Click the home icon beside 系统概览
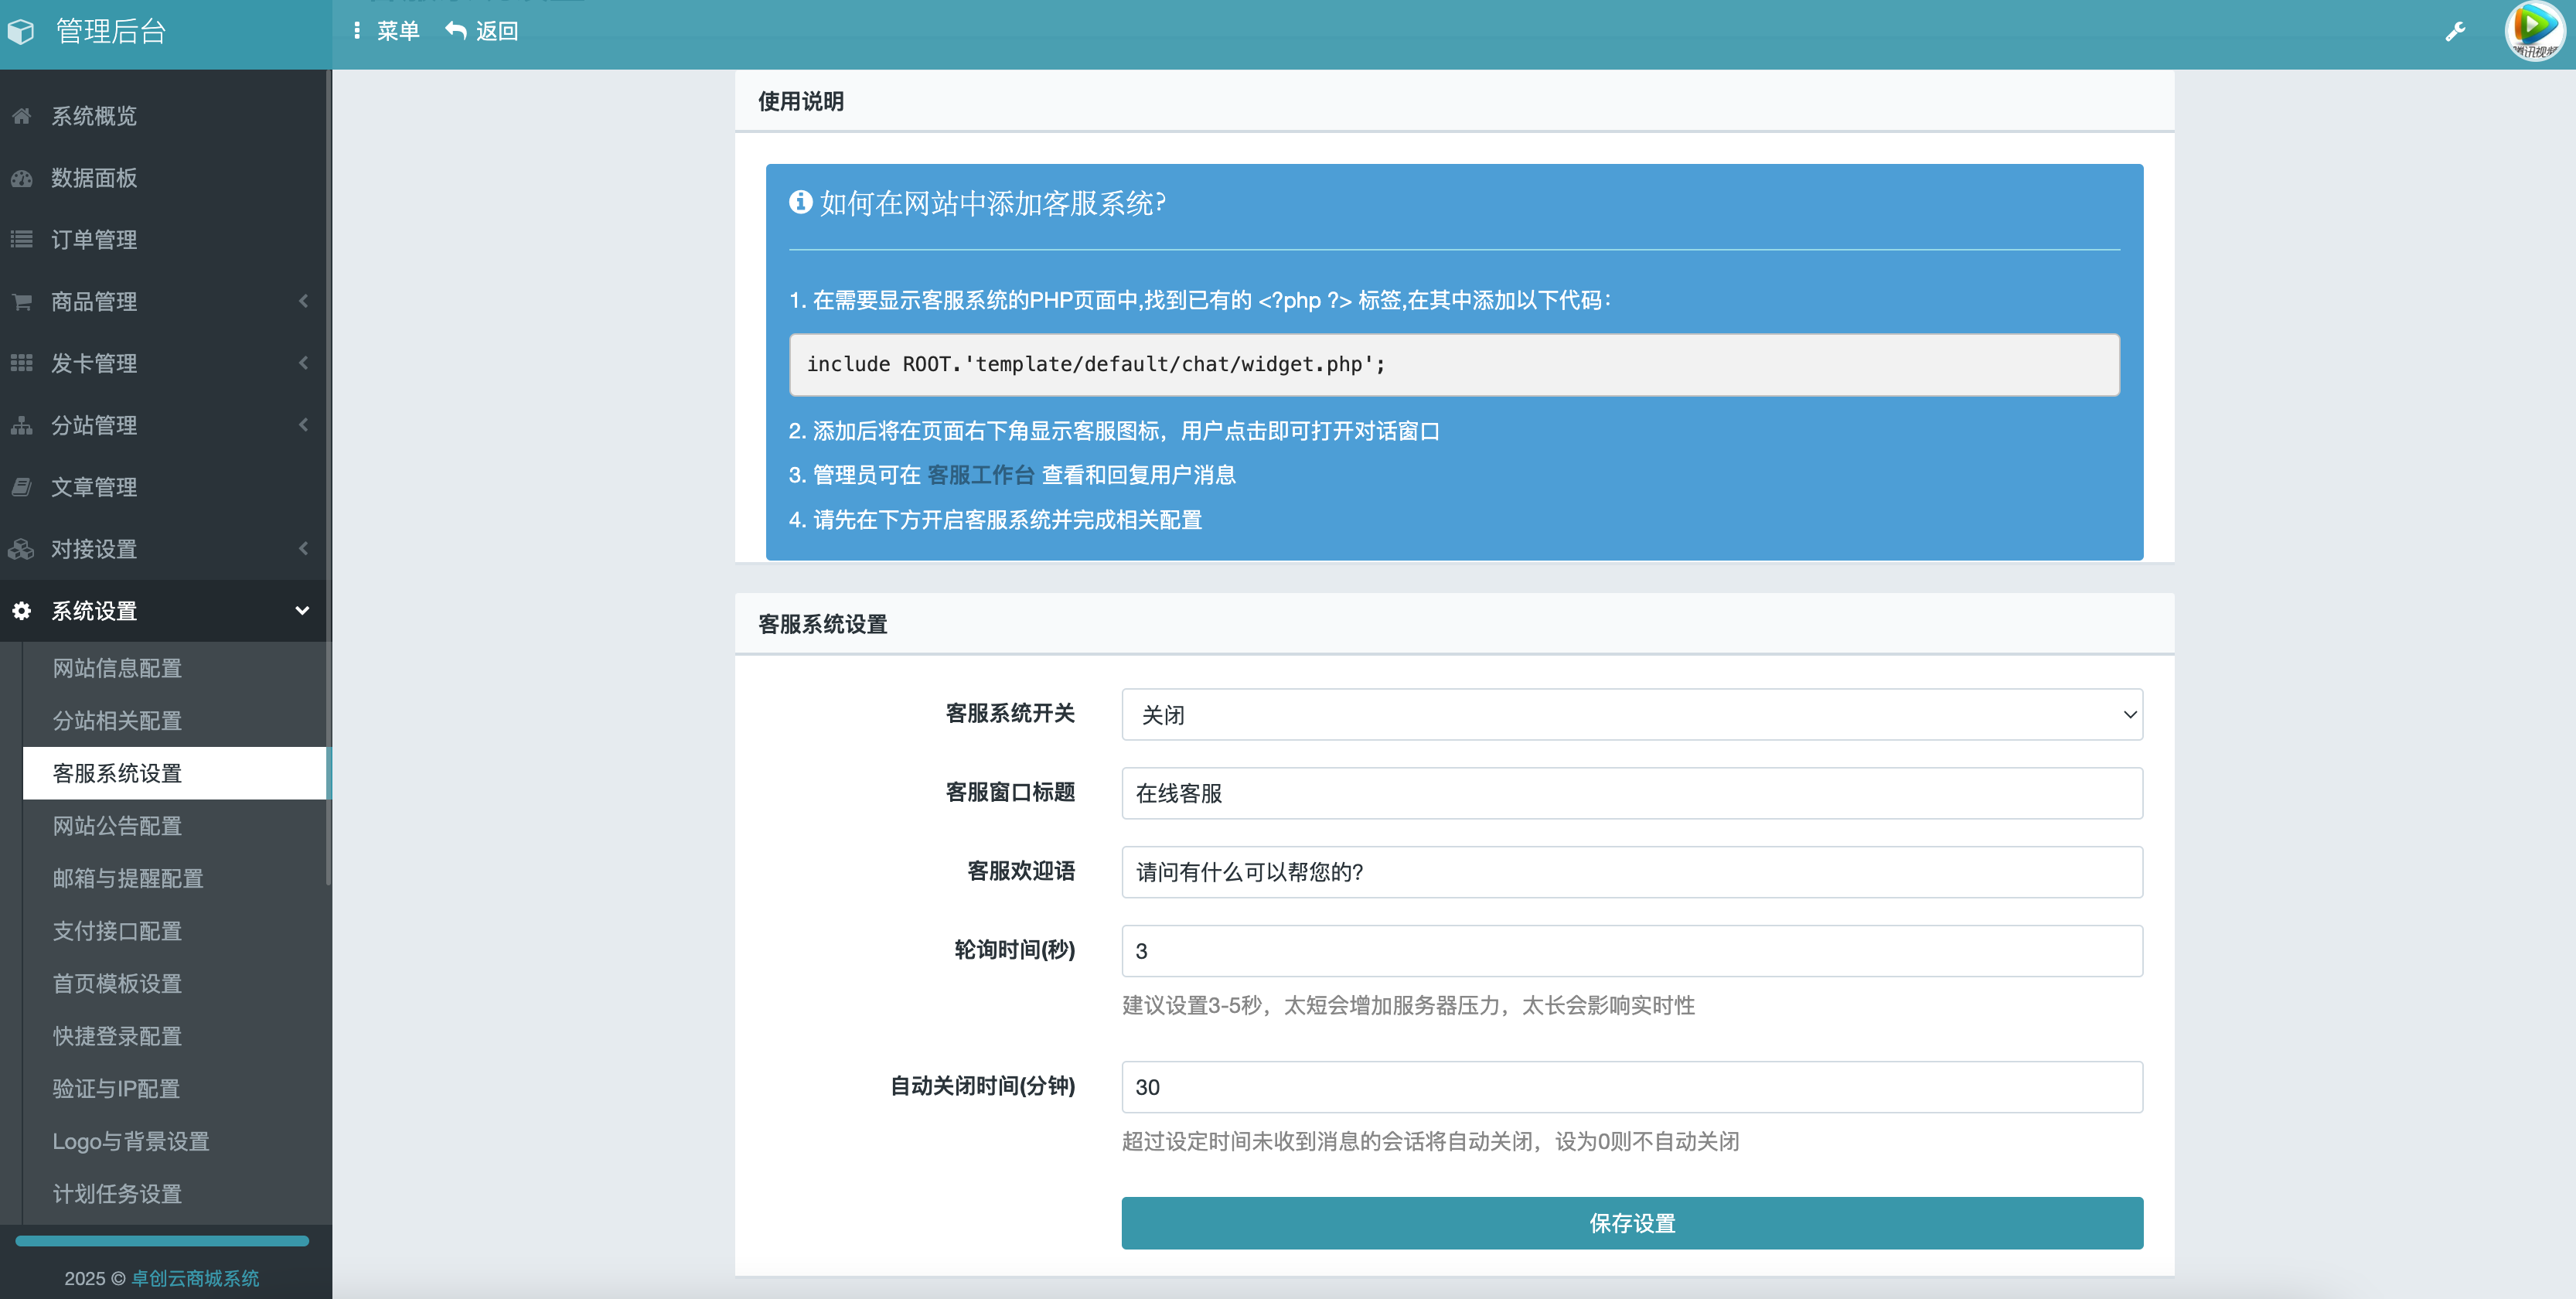This screenshot has width=2576, height=1299. click(x=21, y=116)
